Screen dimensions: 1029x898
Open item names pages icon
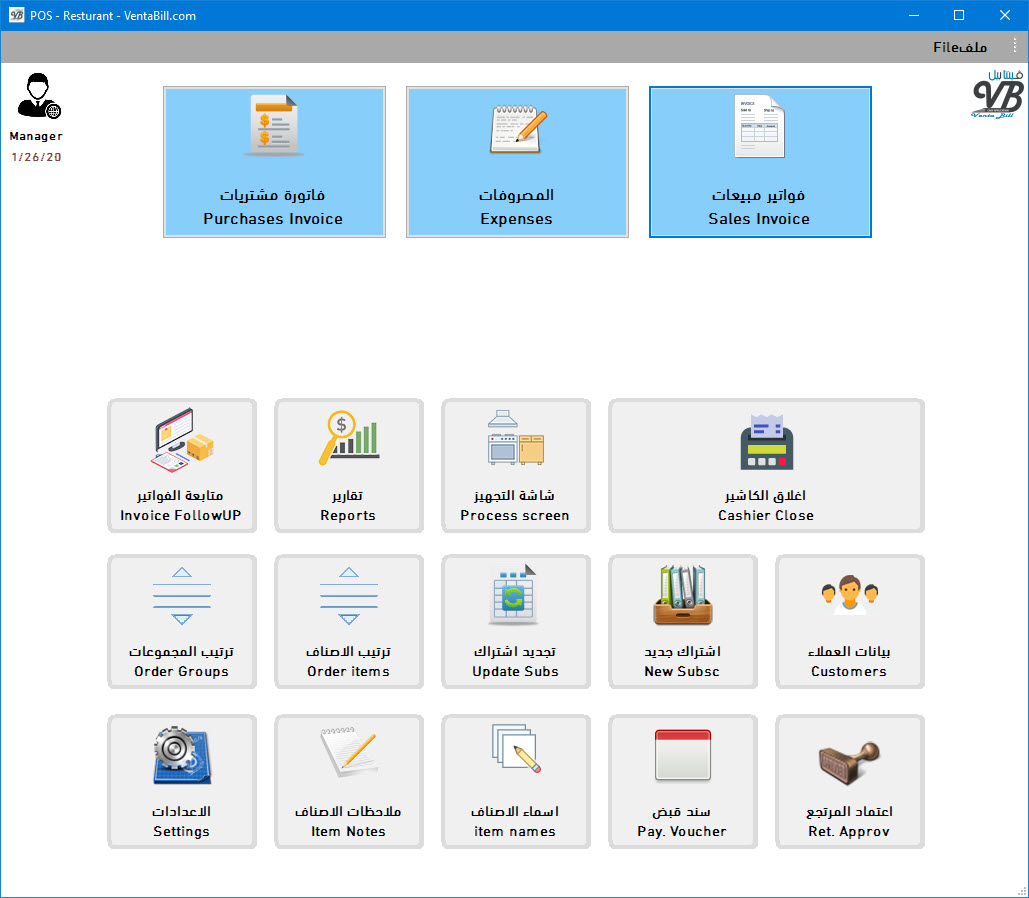[x=516, y=748]
